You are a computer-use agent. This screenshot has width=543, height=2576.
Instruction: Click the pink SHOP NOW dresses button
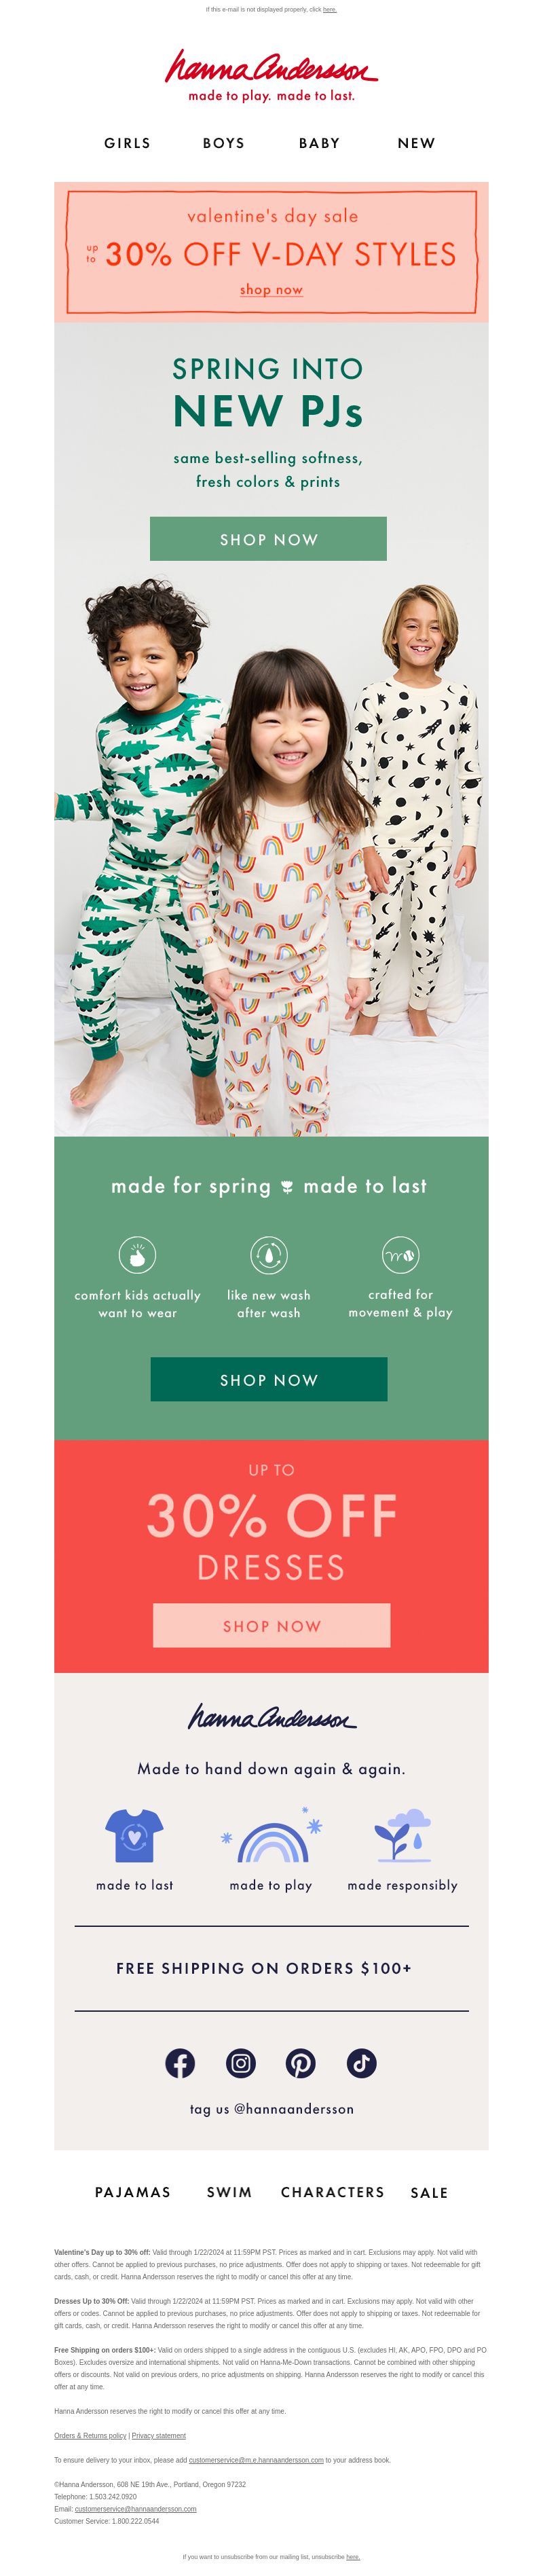coord(272,1625)
